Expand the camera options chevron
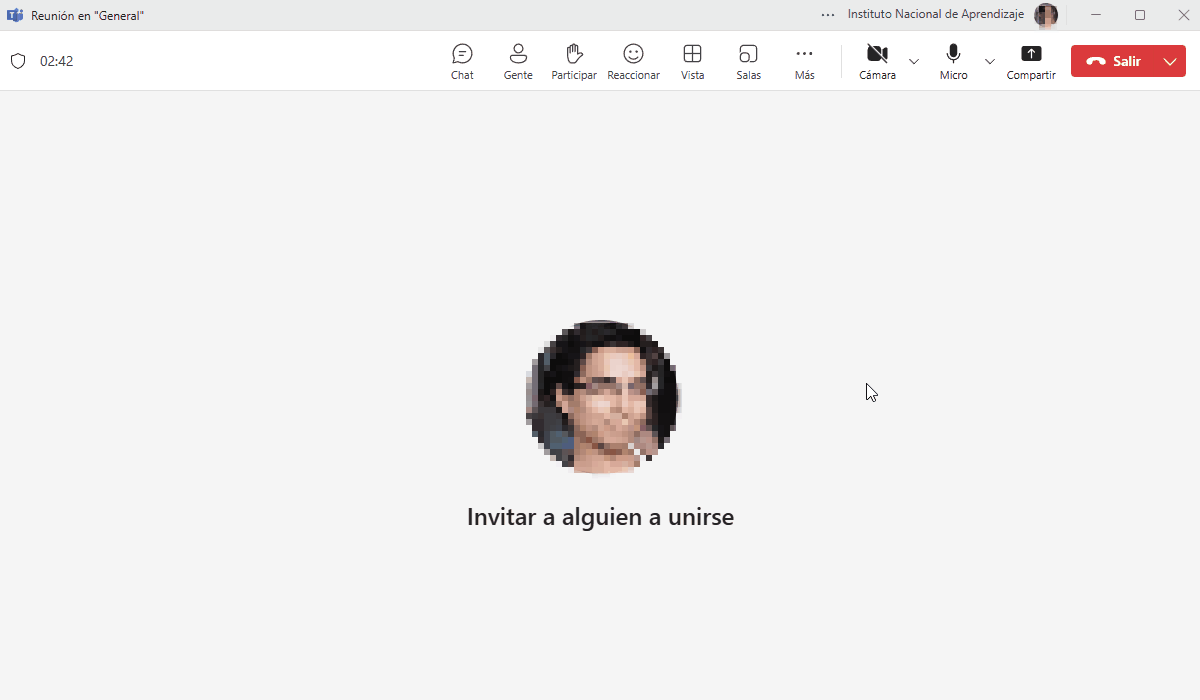 (x=914, y=61)
